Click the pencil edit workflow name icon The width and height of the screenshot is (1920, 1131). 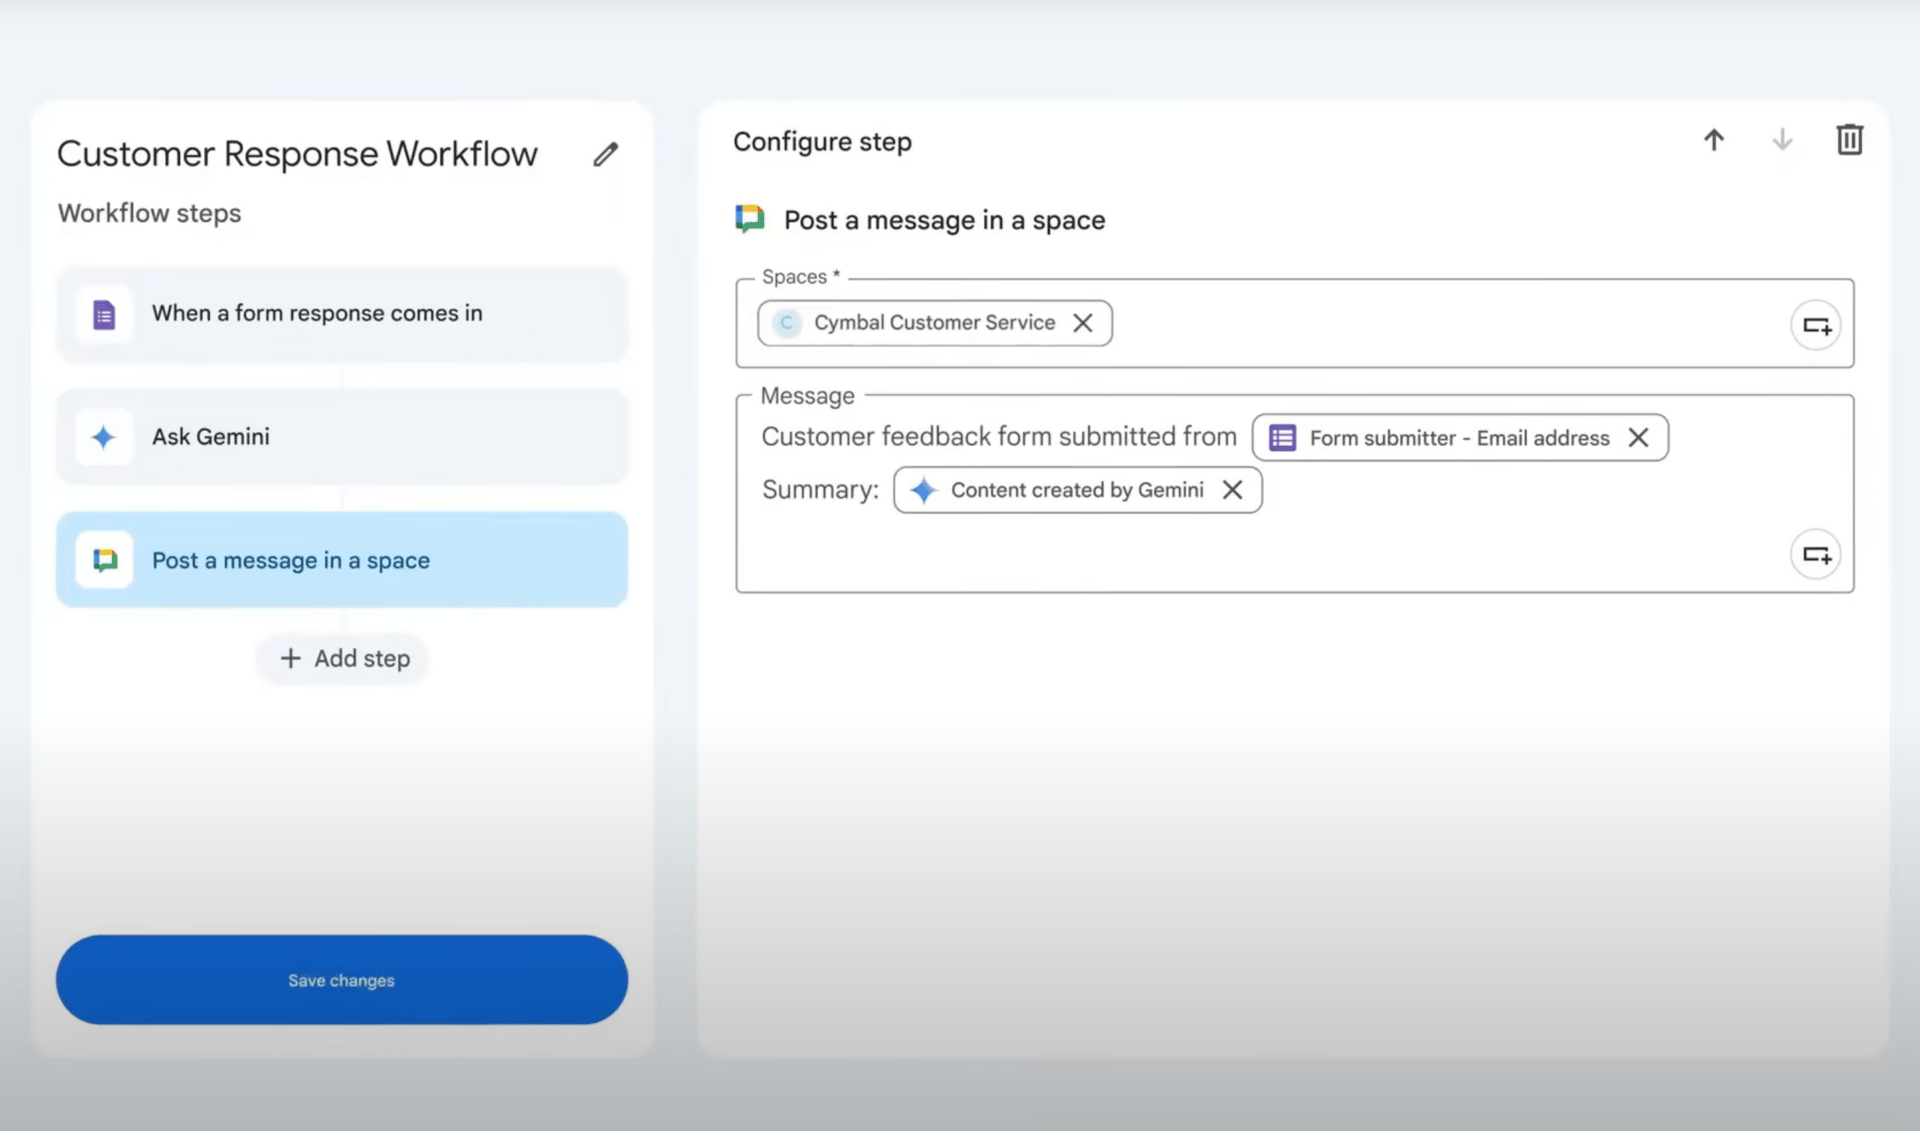pos(605,154)
